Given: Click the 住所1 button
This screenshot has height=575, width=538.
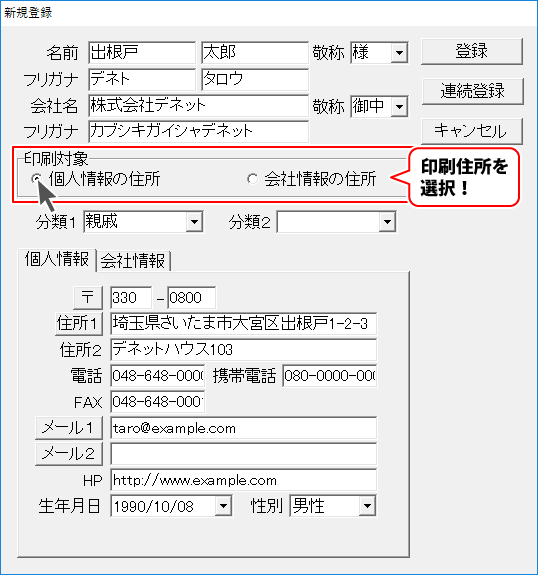Looking at the screenshot, I should [x=79, y=324].
